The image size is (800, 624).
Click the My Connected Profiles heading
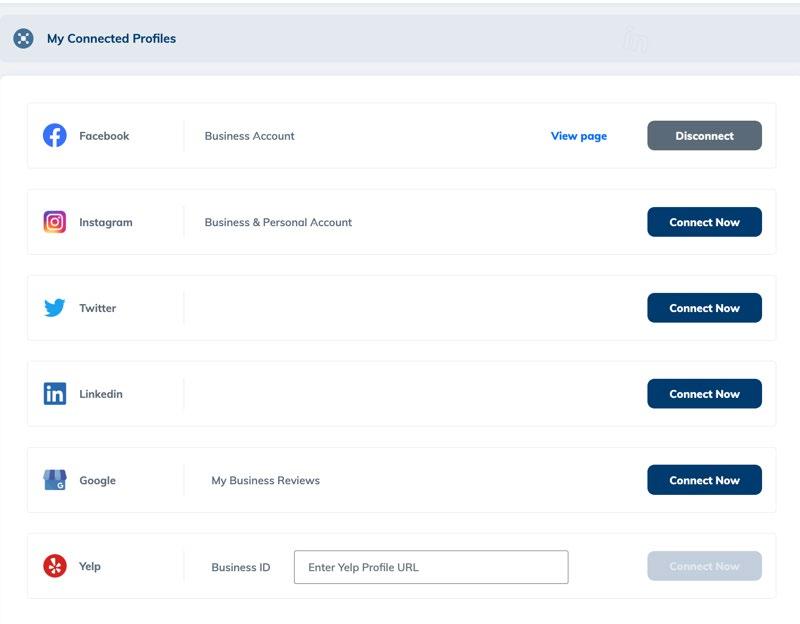111,39
